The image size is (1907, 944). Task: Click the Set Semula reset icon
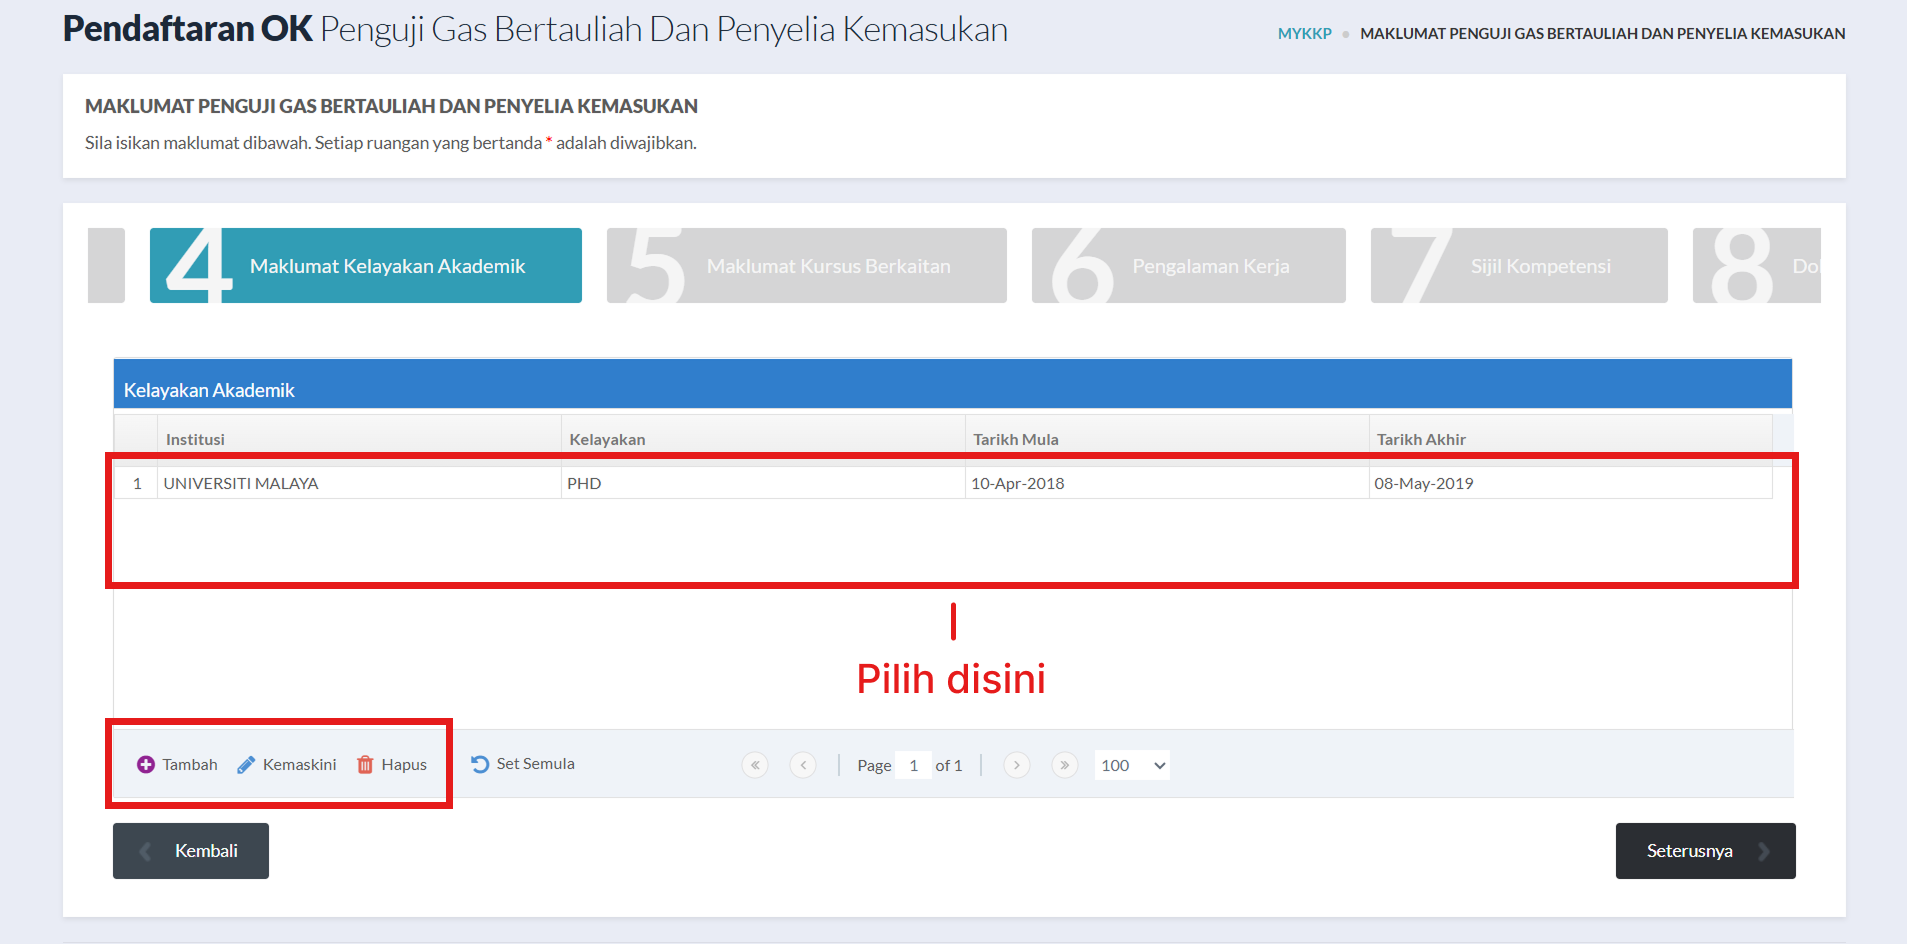click(x=480, y=764)
